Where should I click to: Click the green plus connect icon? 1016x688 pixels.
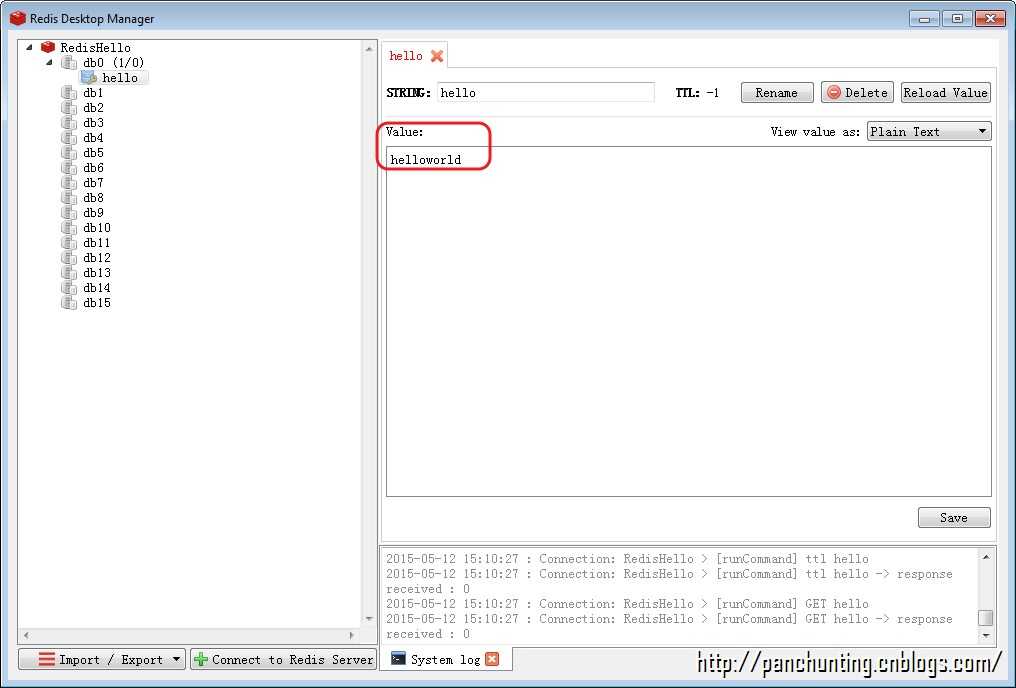click(x=201, y=659)
